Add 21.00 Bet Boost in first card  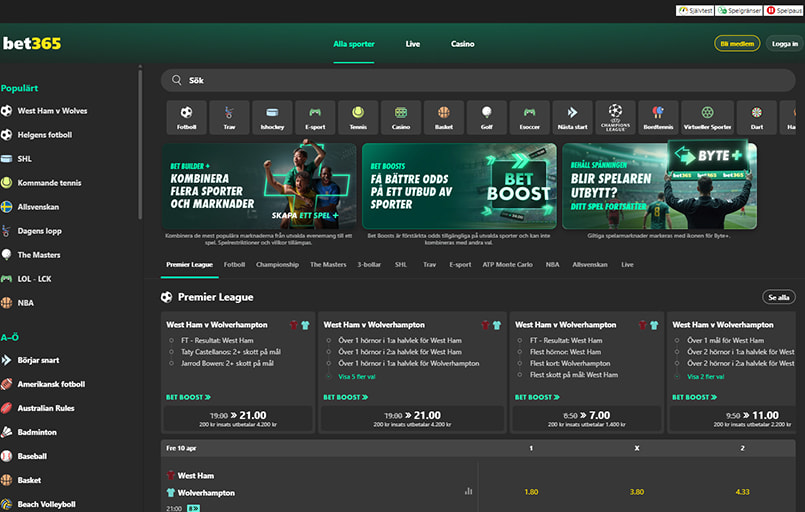point(238,419)
